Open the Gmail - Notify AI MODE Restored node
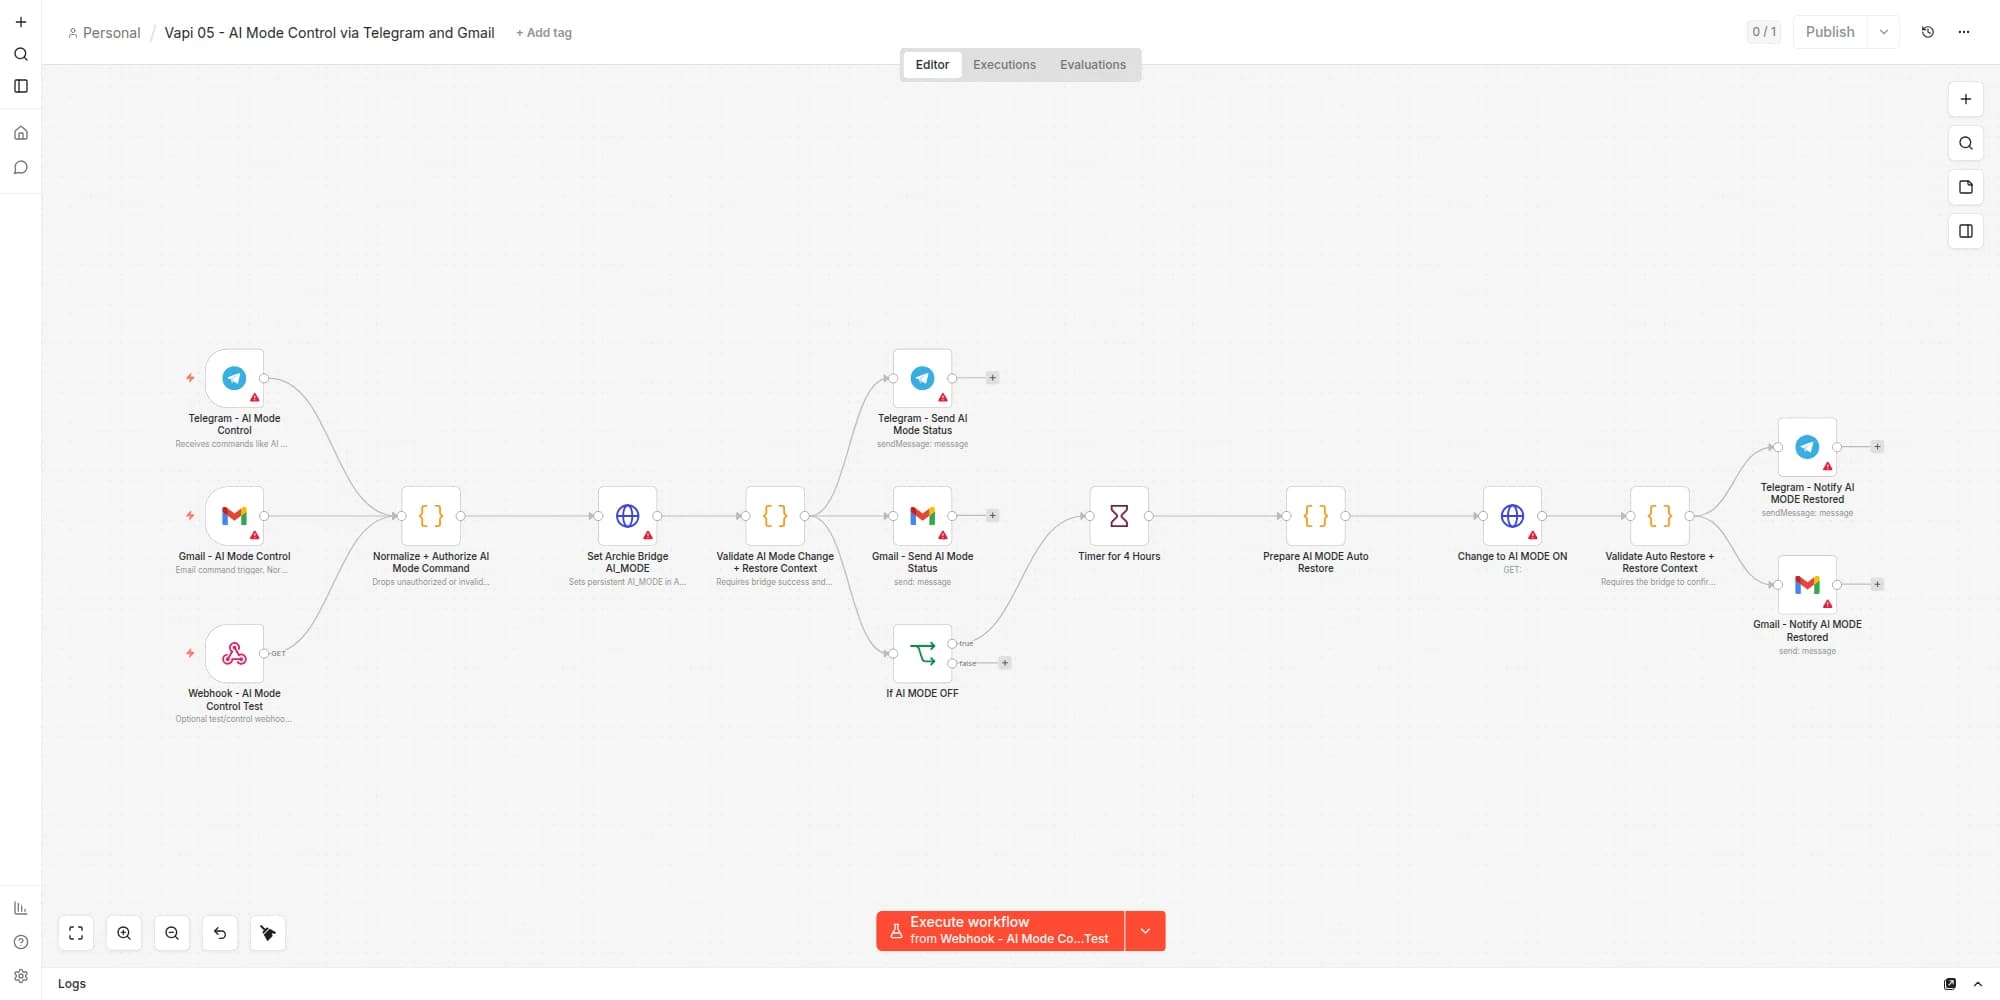This screenshot has width=2000, height=1000. [1807, 585]
